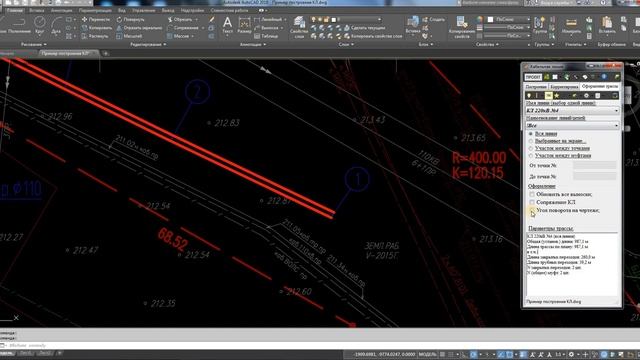Click the yellow star icon in cable panel

point(557,96)
